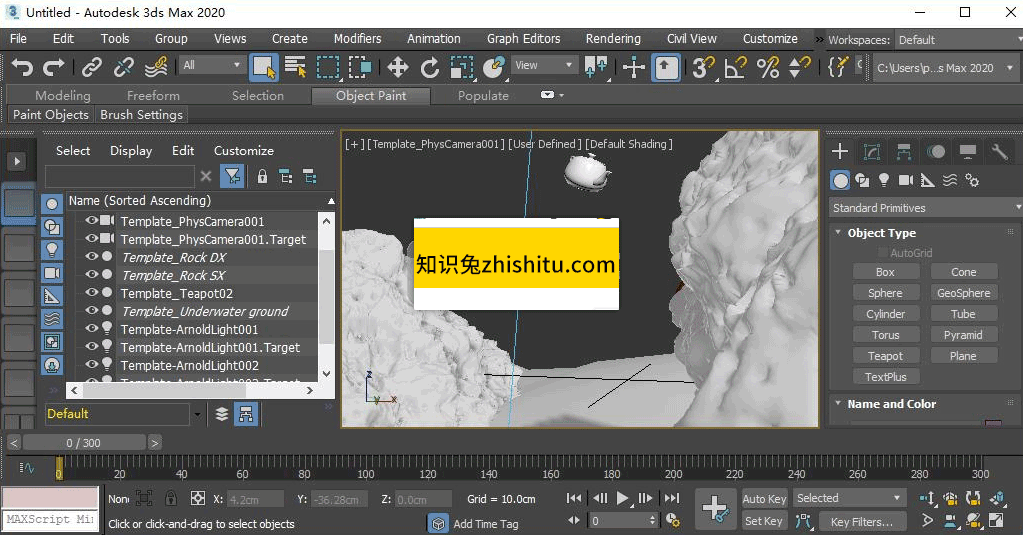
Task: Open the Modifiers menu
Action: pos(357,38)
